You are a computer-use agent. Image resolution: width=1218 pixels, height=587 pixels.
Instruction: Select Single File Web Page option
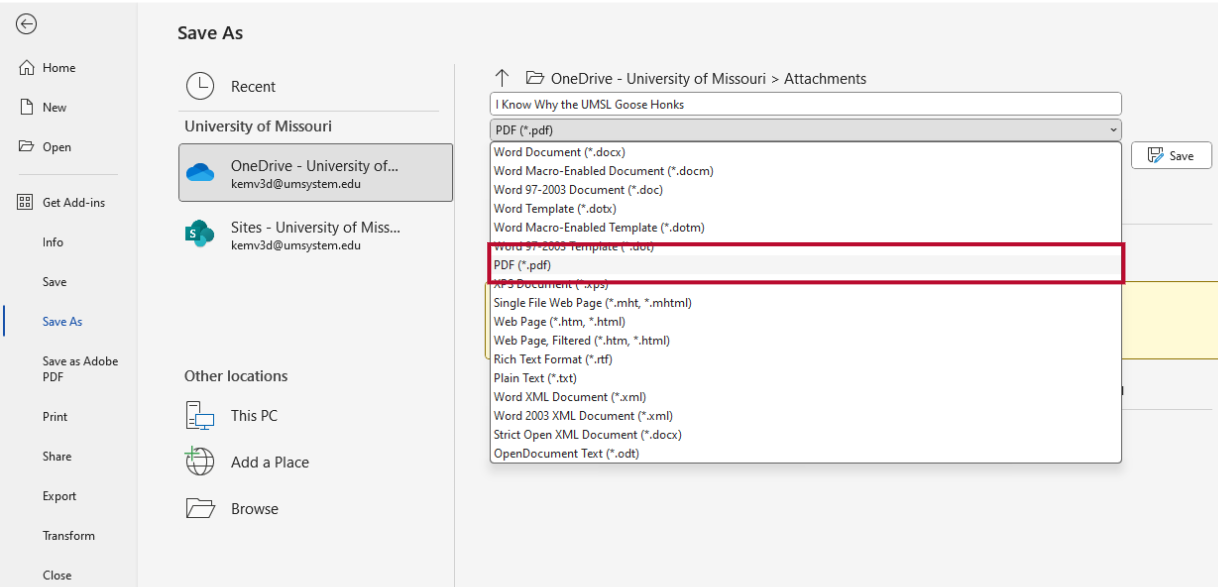(805, 303)
